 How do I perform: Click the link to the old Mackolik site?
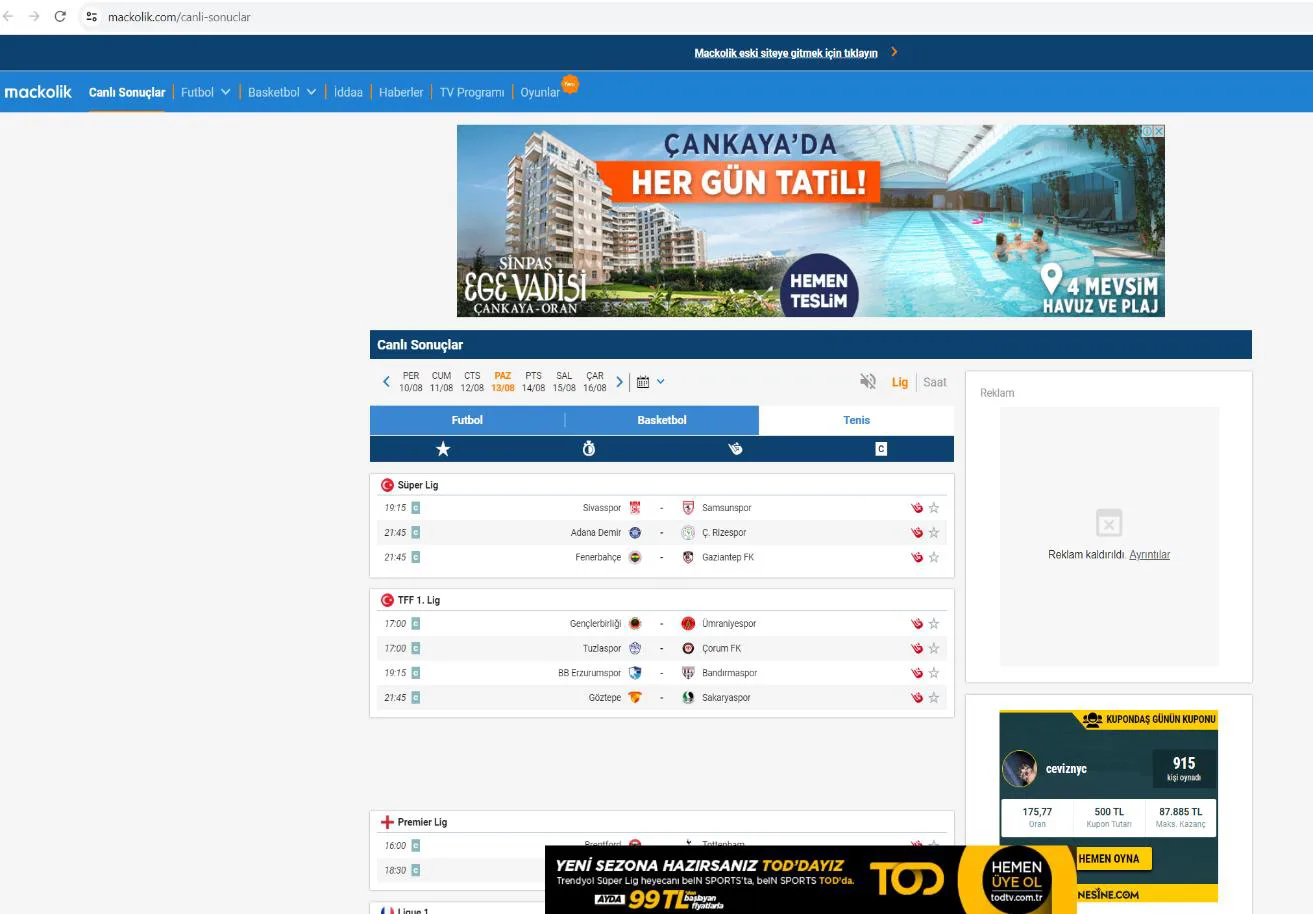pyautogui.click(x=786, y=53)
